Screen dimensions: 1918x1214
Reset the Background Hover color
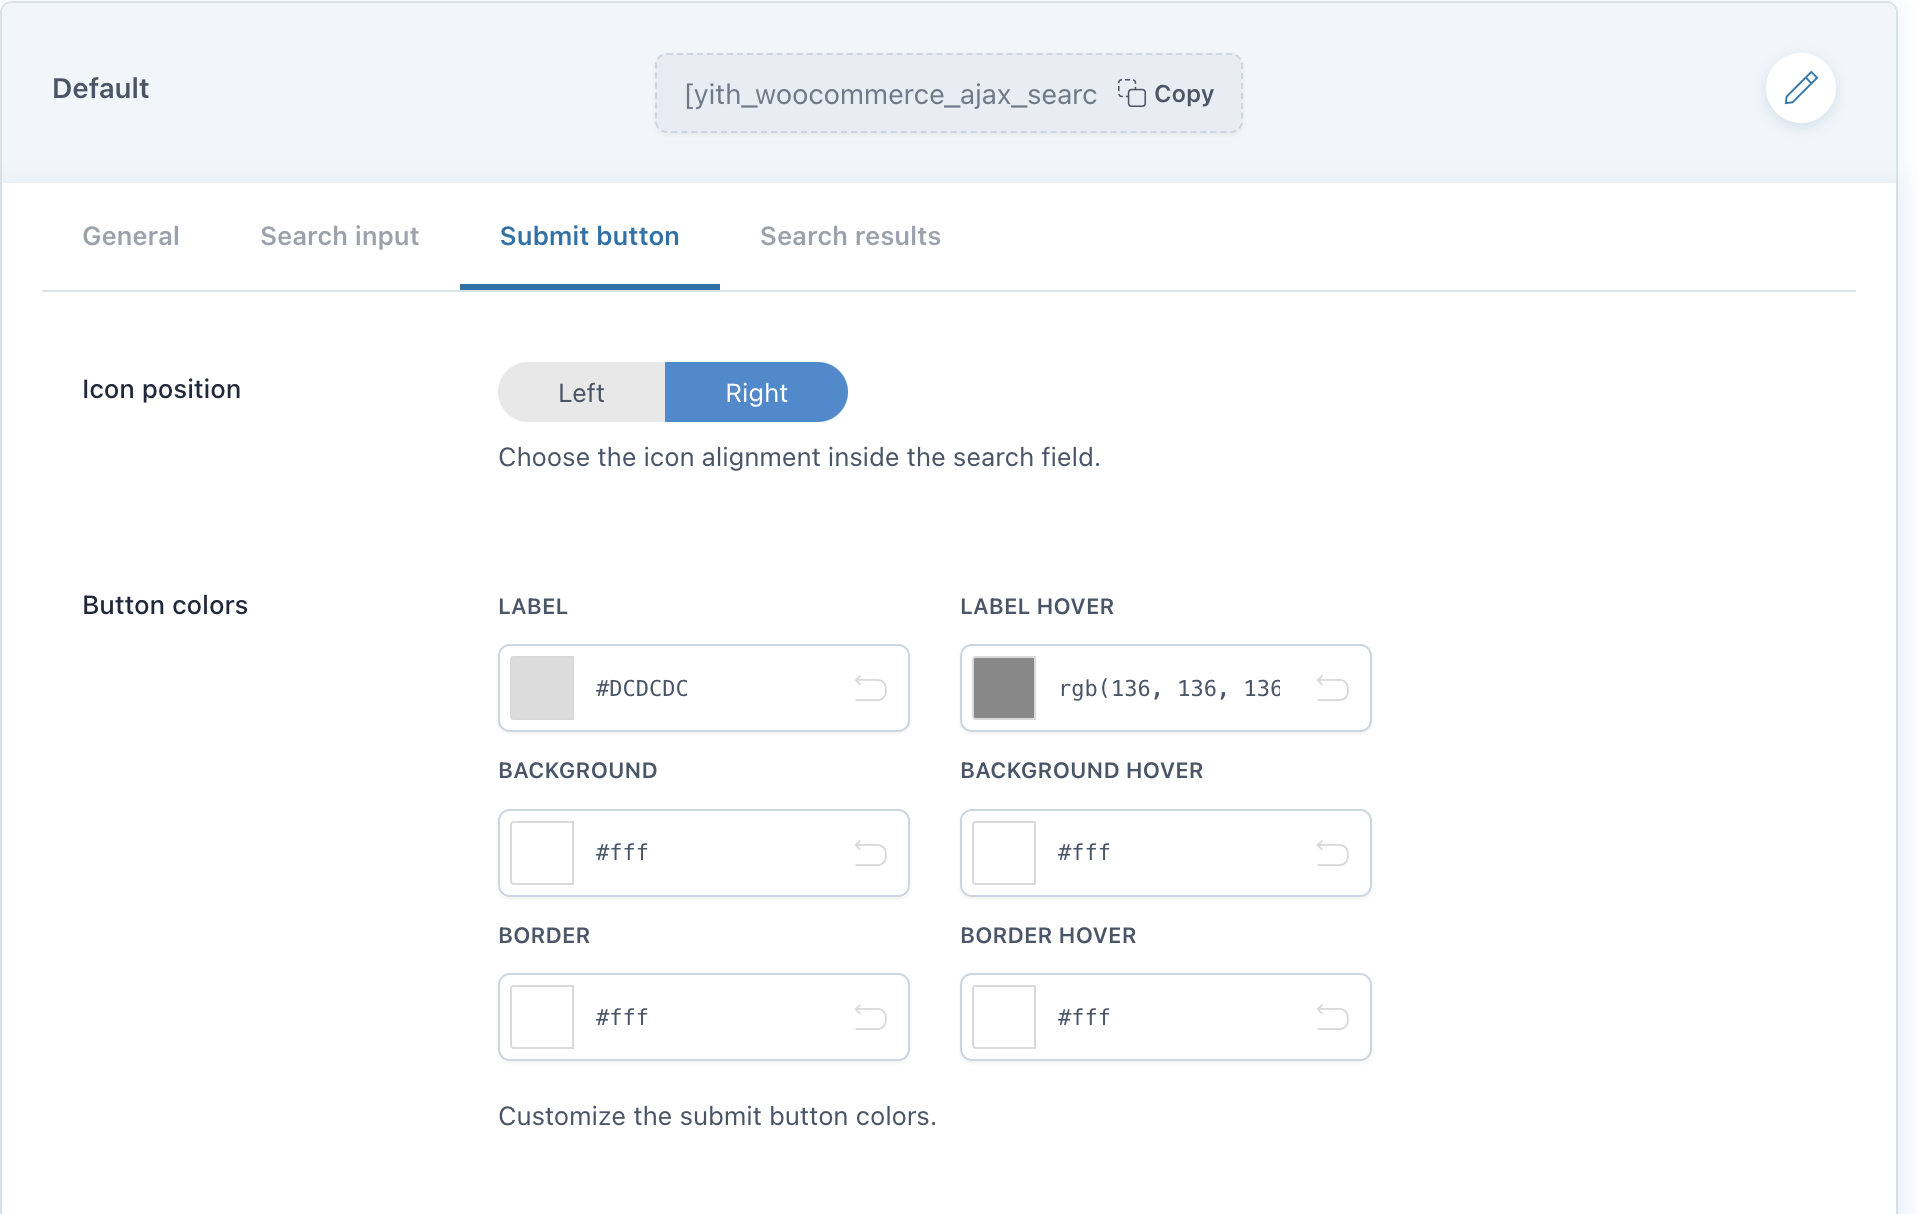[1332, 853]
